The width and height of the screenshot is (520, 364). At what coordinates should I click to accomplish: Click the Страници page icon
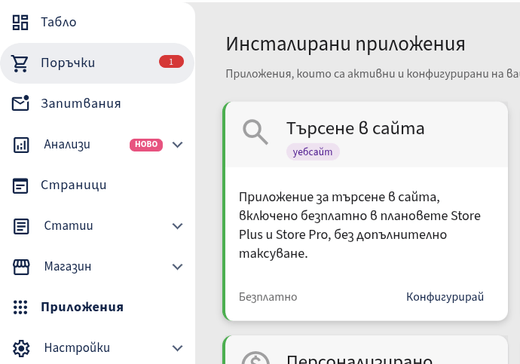click(x=21, y=185)
